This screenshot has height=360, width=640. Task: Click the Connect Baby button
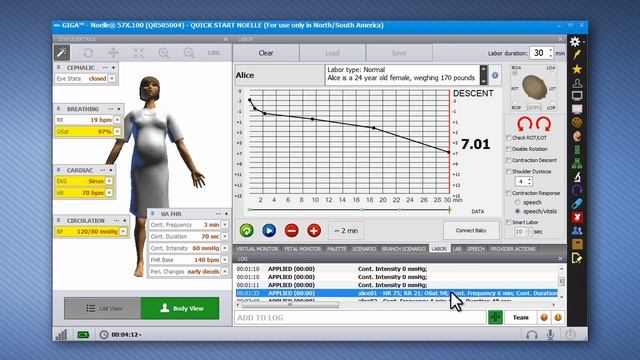coord(471,231)
